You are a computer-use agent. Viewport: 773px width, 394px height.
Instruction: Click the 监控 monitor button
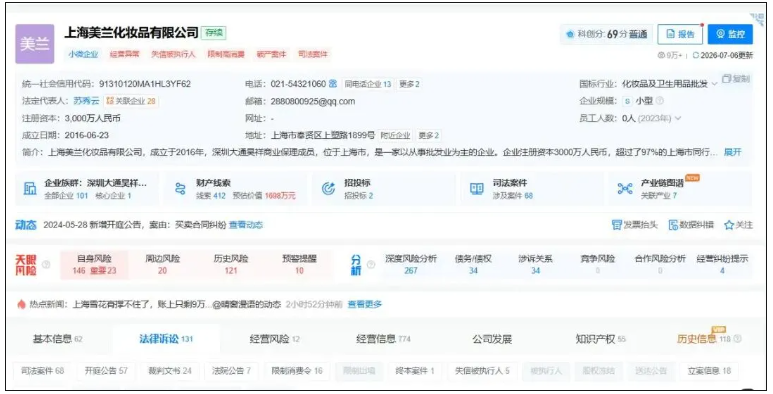coord(730,34)
